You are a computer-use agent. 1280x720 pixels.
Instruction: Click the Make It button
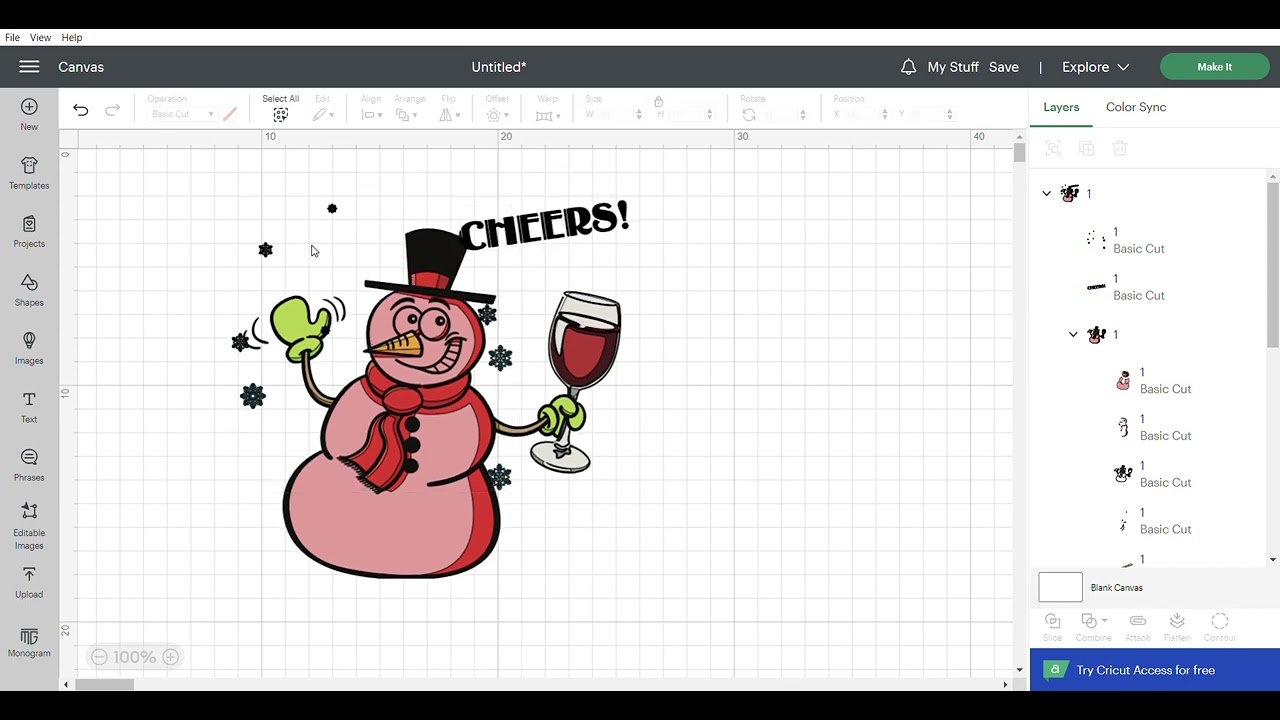[1214, 67]
